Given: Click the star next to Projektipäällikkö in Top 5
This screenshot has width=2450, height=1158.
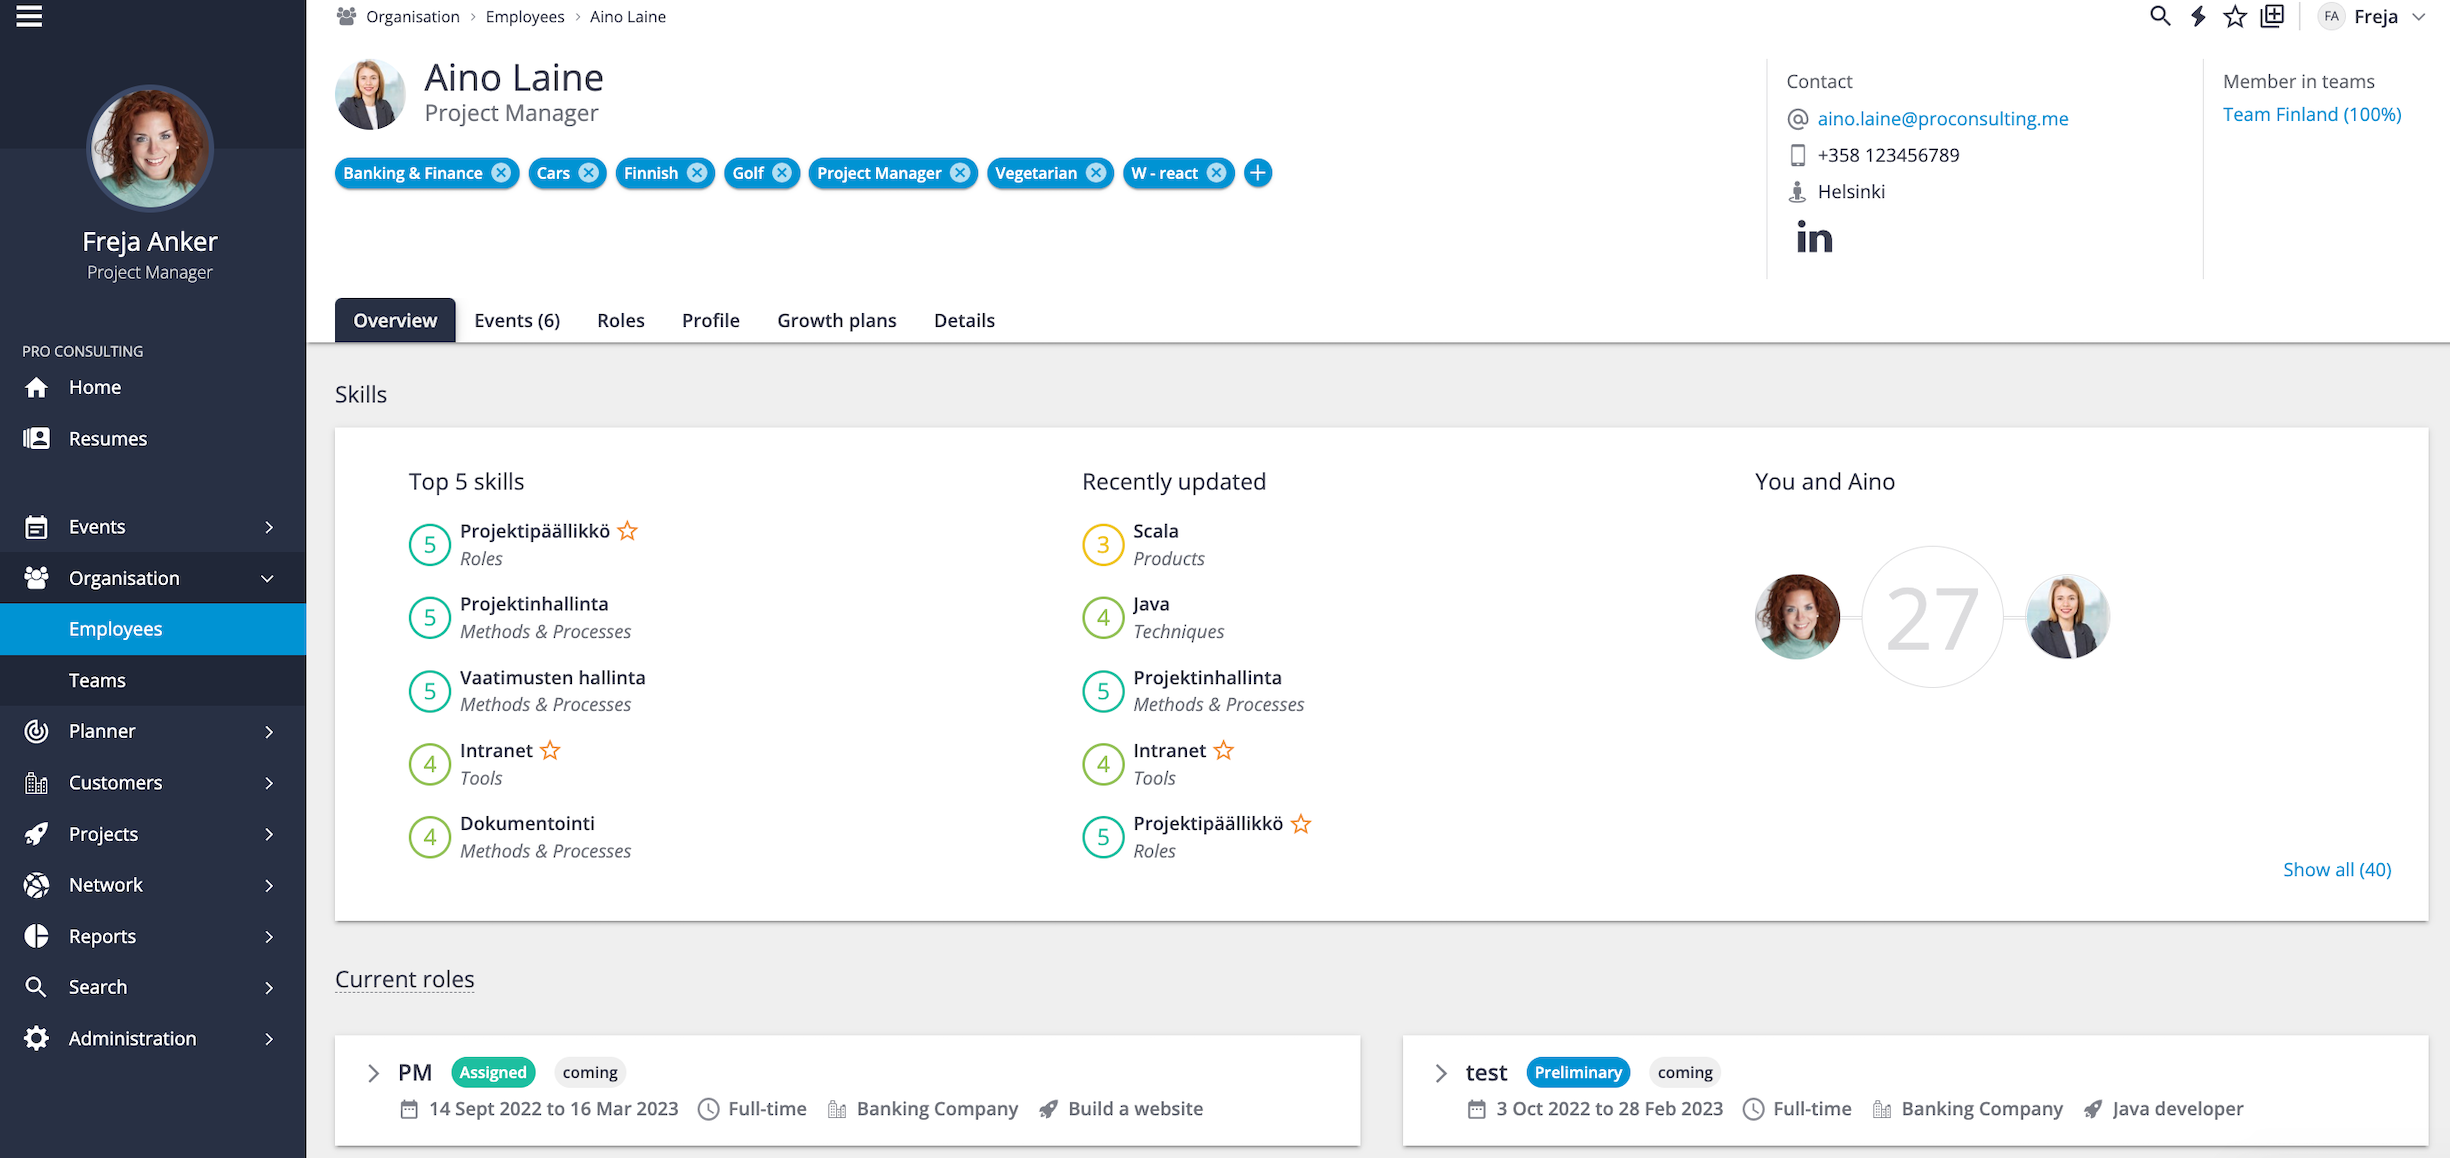Looking at the screenshot, I should click(627, 531).
